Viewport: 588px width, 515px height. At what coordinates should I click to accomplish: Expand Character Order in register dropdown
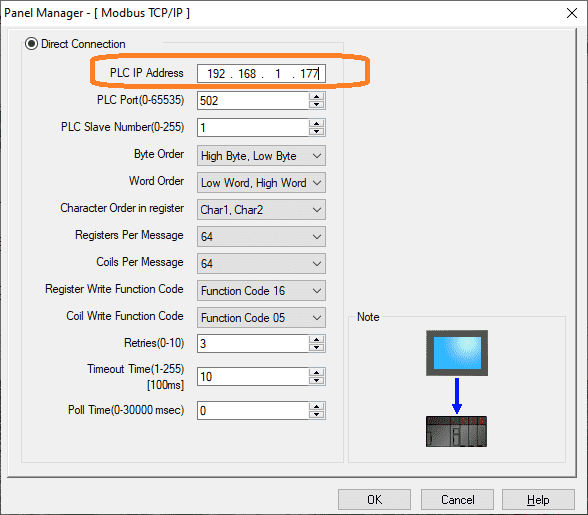point(261,210)
